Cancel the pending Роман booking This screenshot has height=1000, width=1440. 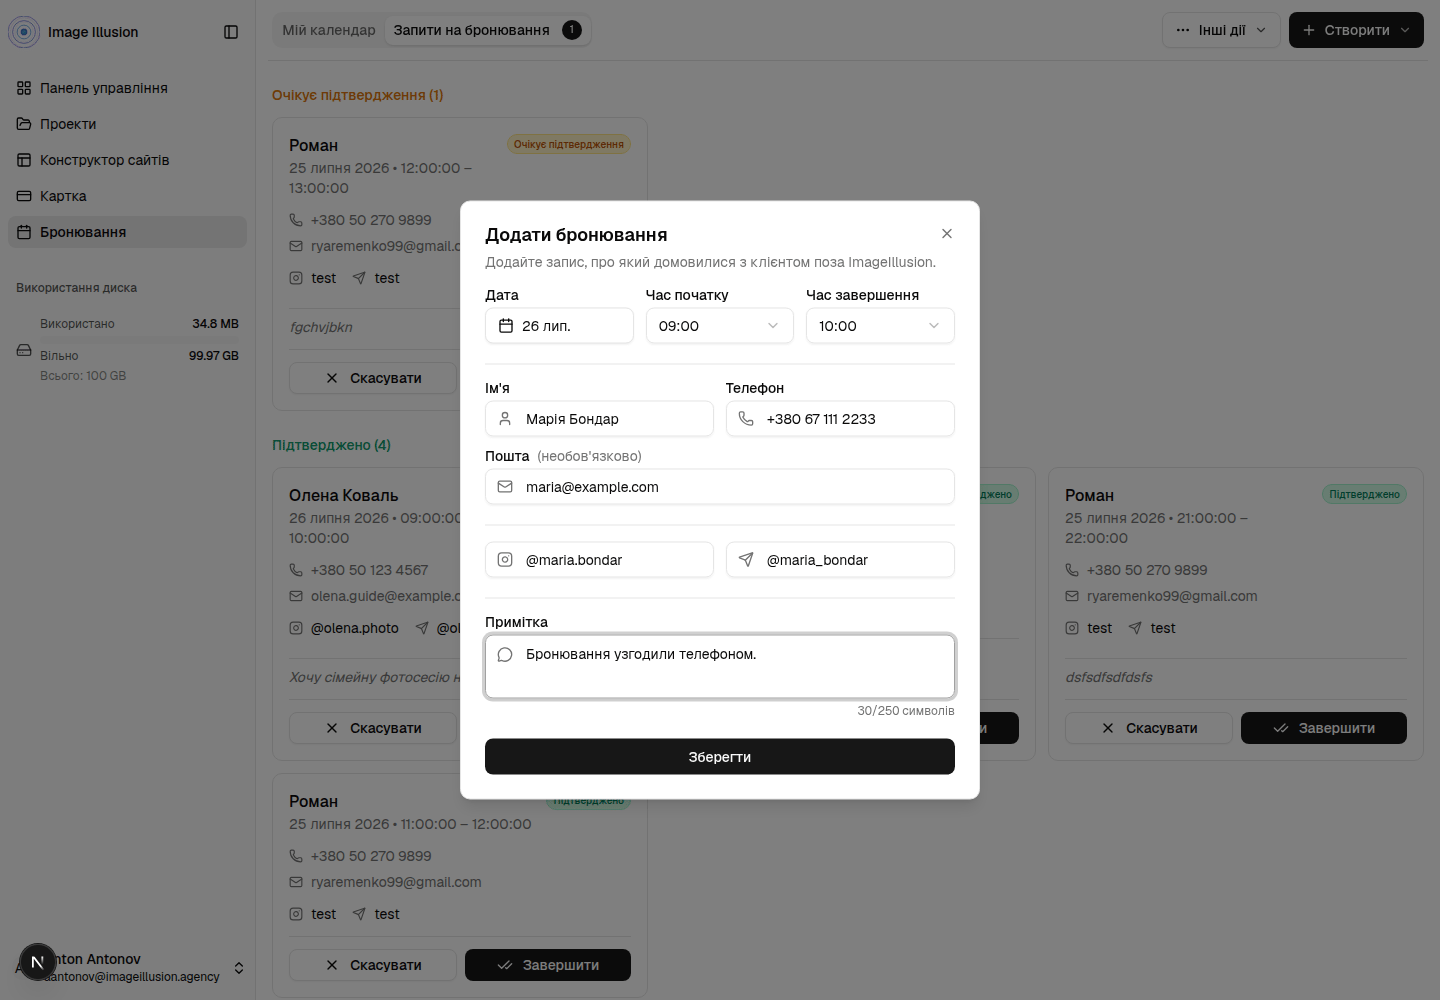pos(373,378)
